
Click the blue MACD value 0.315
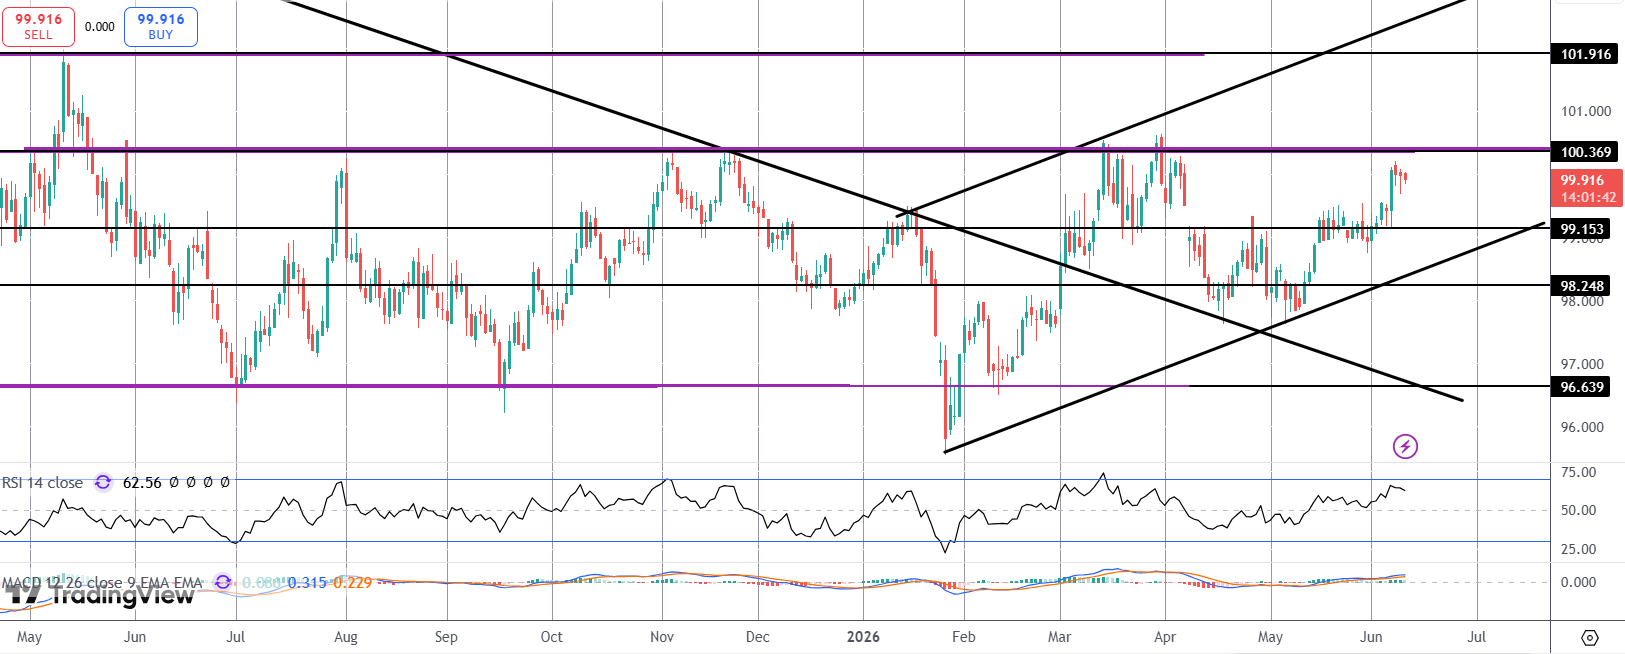[307, 582]
